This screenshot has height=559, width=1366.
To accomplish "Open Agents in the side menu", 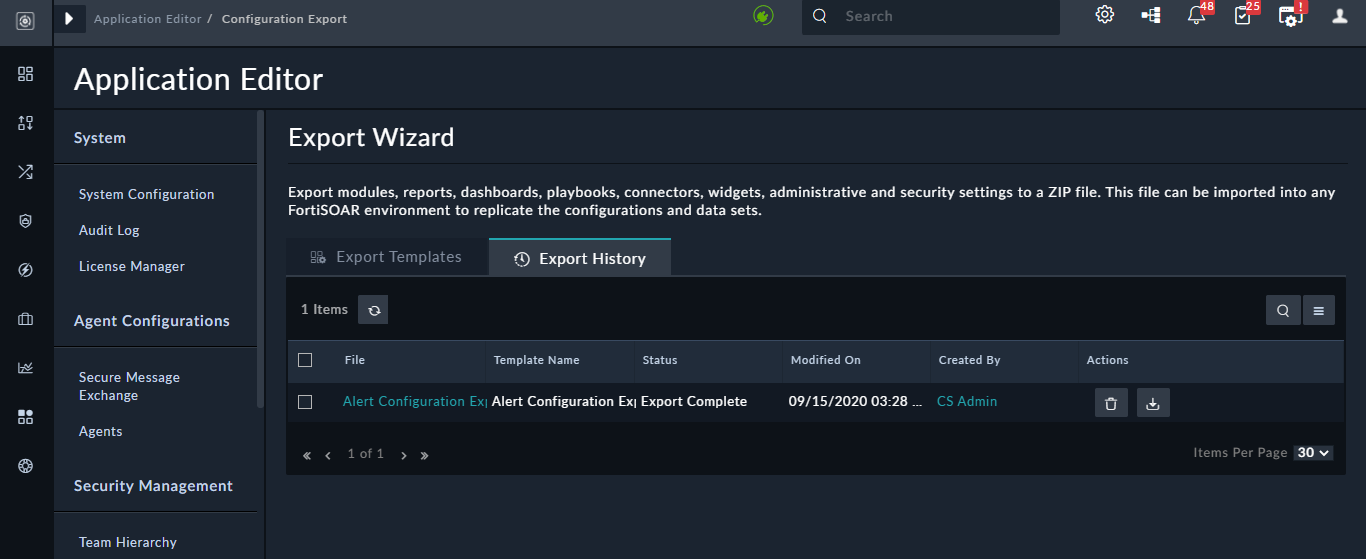I will coord(100,431).
